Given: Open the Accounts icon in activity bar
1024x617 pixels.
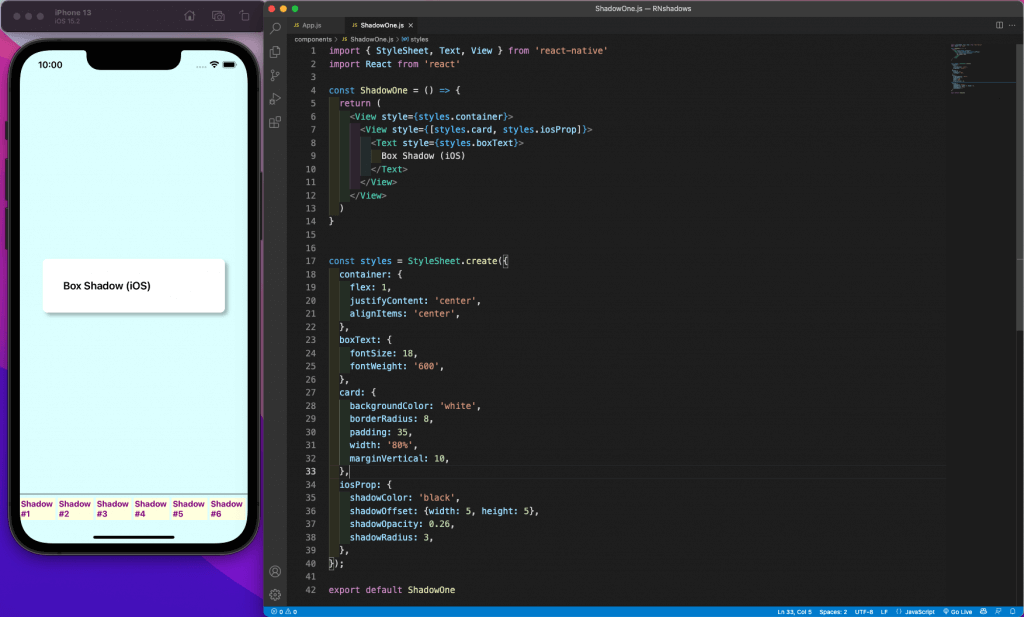Looking at the screenshot, I should (x=275, y=572).
